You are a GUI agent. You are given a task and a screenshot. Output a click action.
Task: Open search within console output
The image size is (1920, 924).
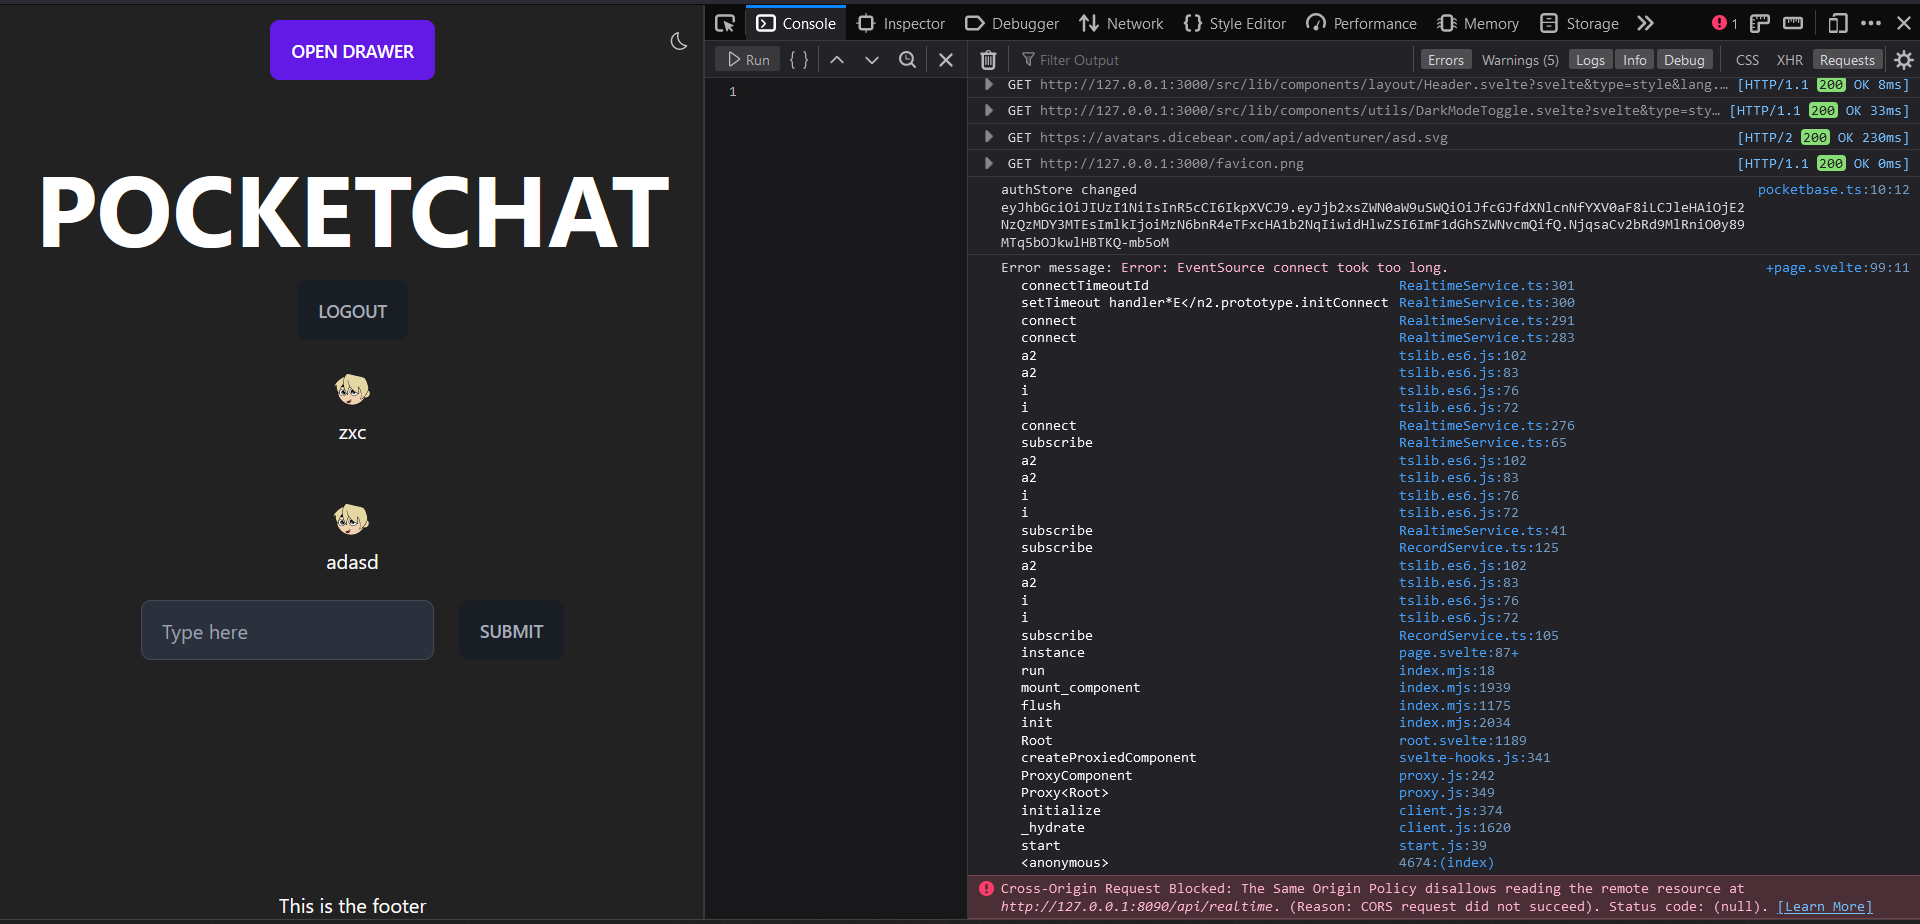tap(906, 59)
